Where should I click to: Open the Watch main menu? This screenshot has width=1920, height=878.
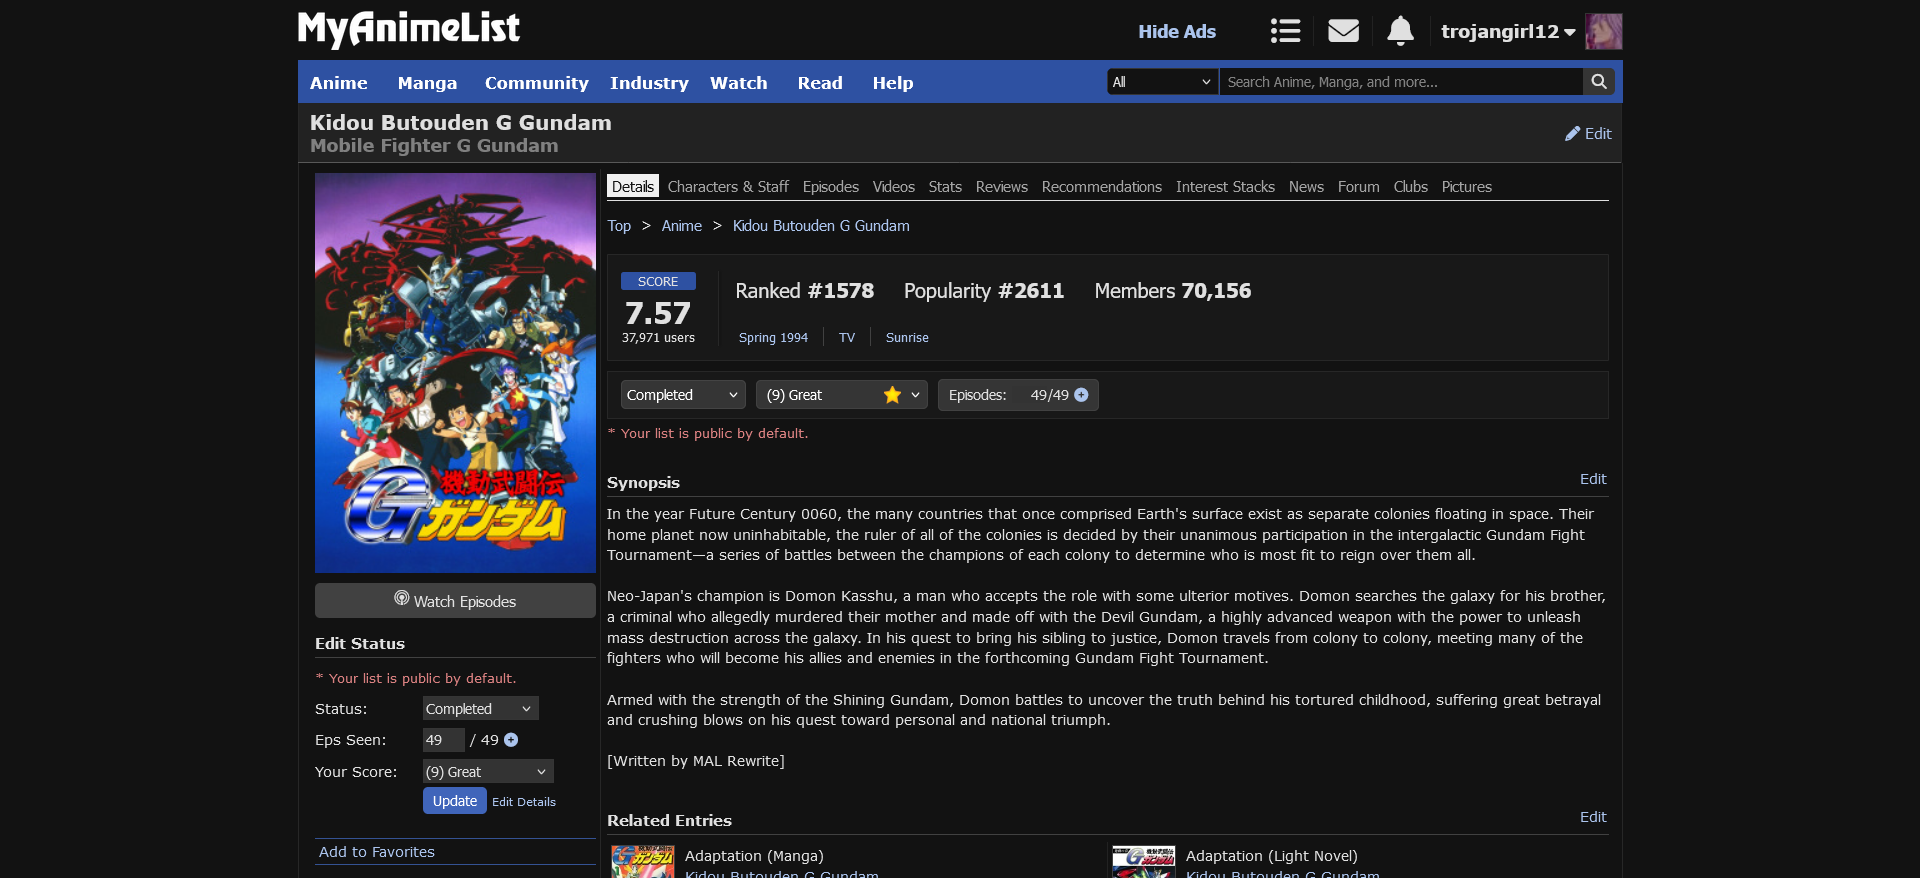[739, 83]
